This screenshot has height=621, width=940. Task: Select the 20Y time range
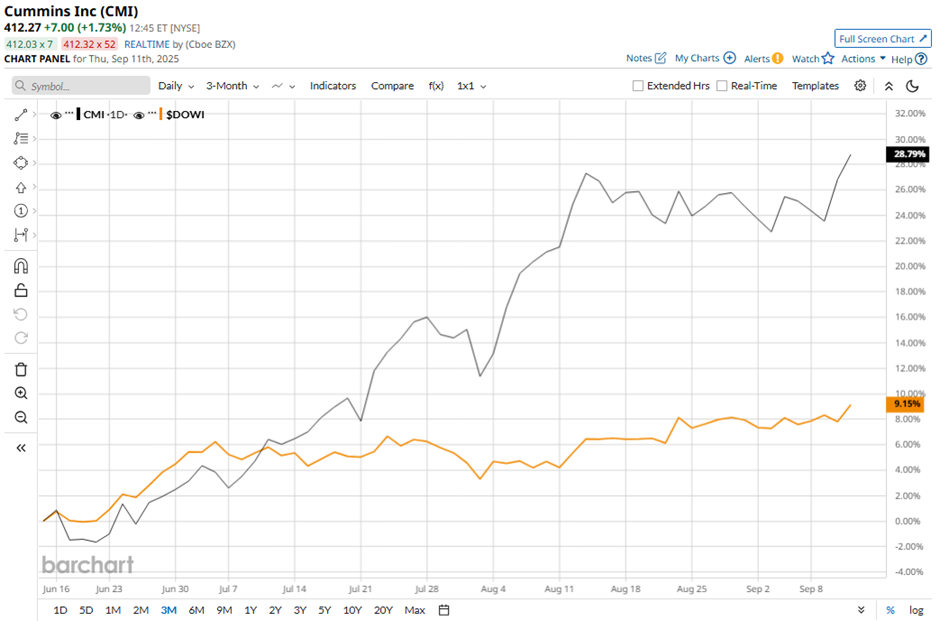(383, 610)
